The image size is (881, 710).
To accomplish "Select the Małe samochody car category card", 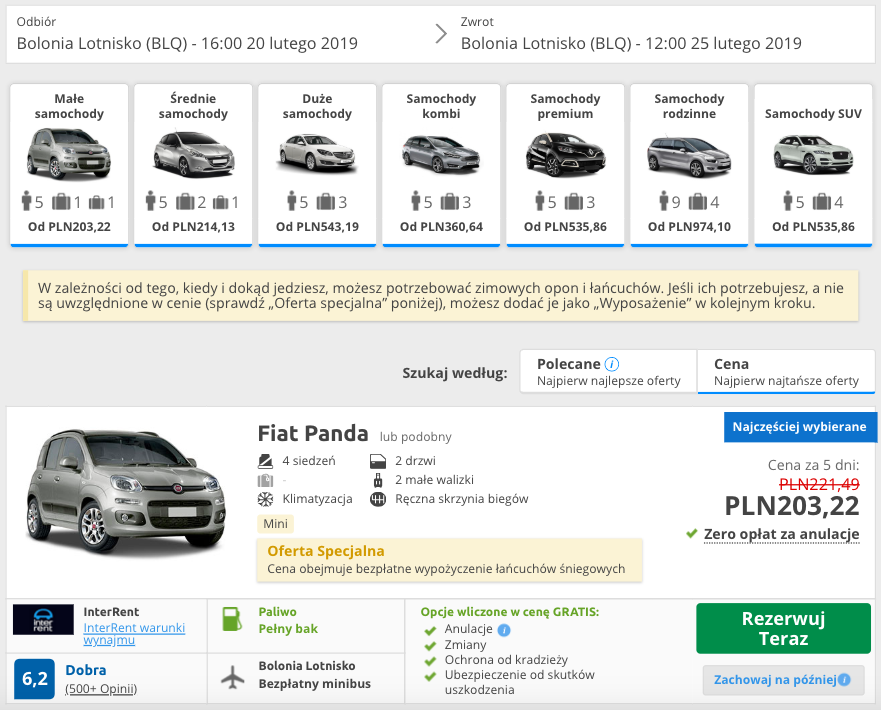I will (69, 165).
